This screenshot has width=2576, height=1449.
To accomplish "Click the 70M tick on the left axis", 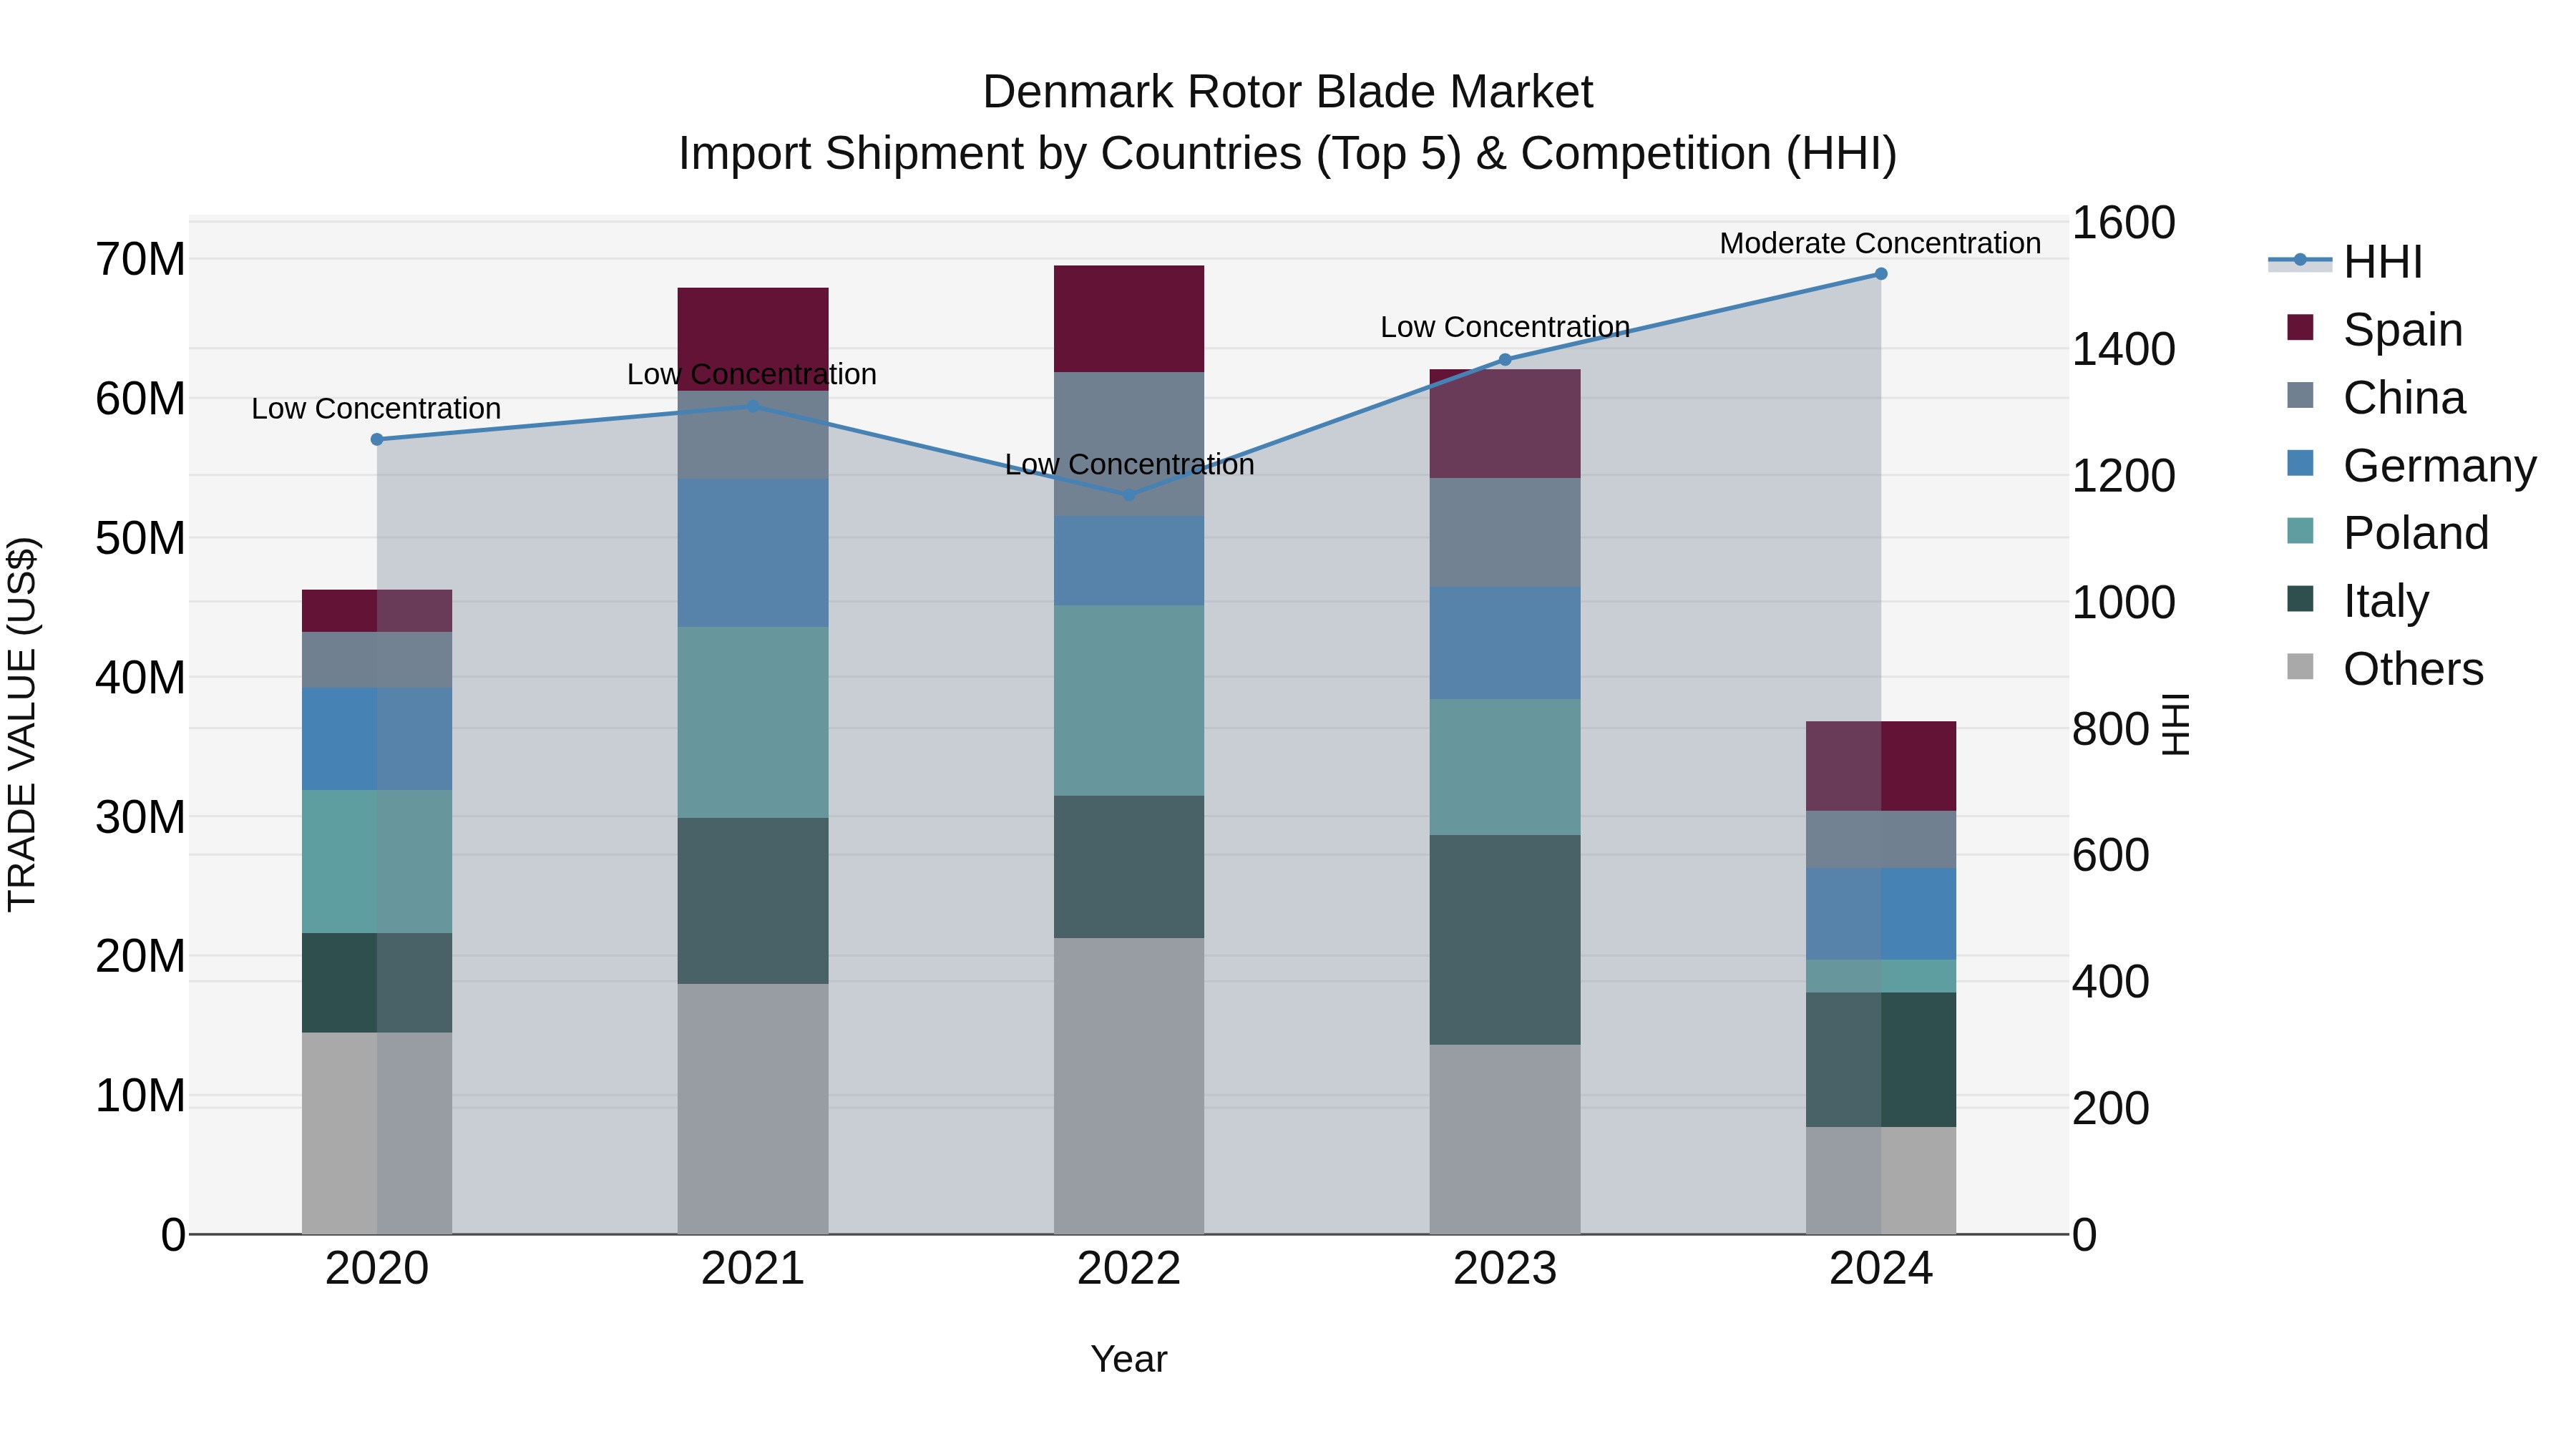I will click(x=140, y=260).
